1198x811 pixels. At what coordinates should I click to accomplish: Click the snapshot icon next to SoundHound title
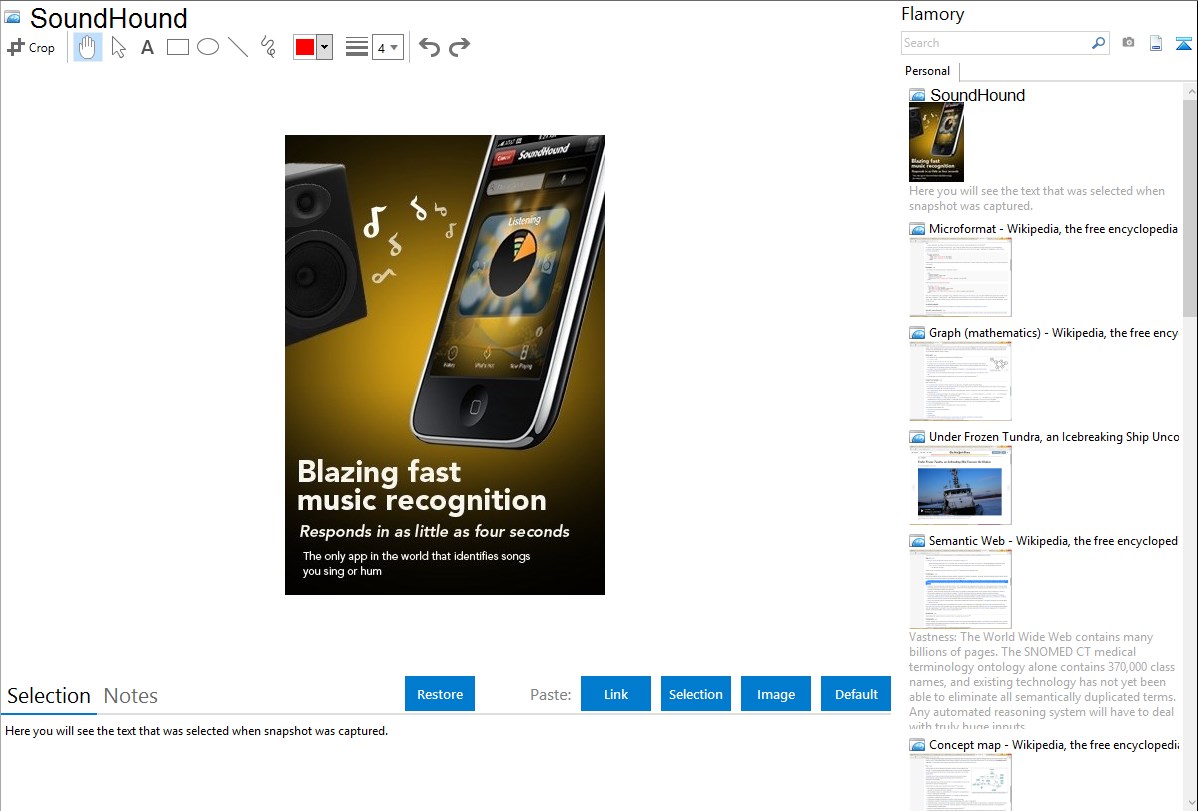(12, 17)
